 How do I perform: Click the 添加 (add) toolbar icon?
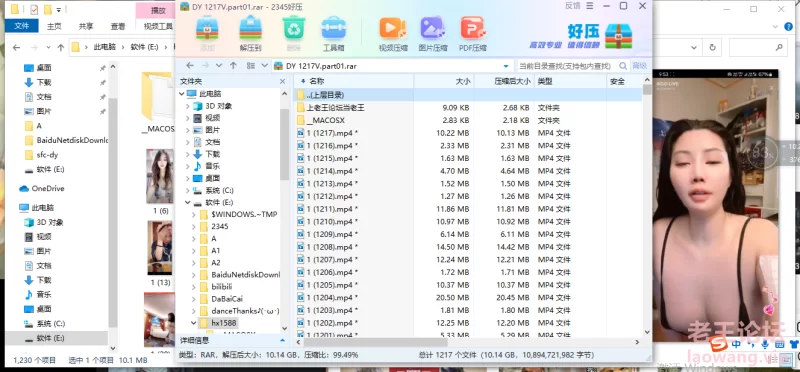pos(207,33)
